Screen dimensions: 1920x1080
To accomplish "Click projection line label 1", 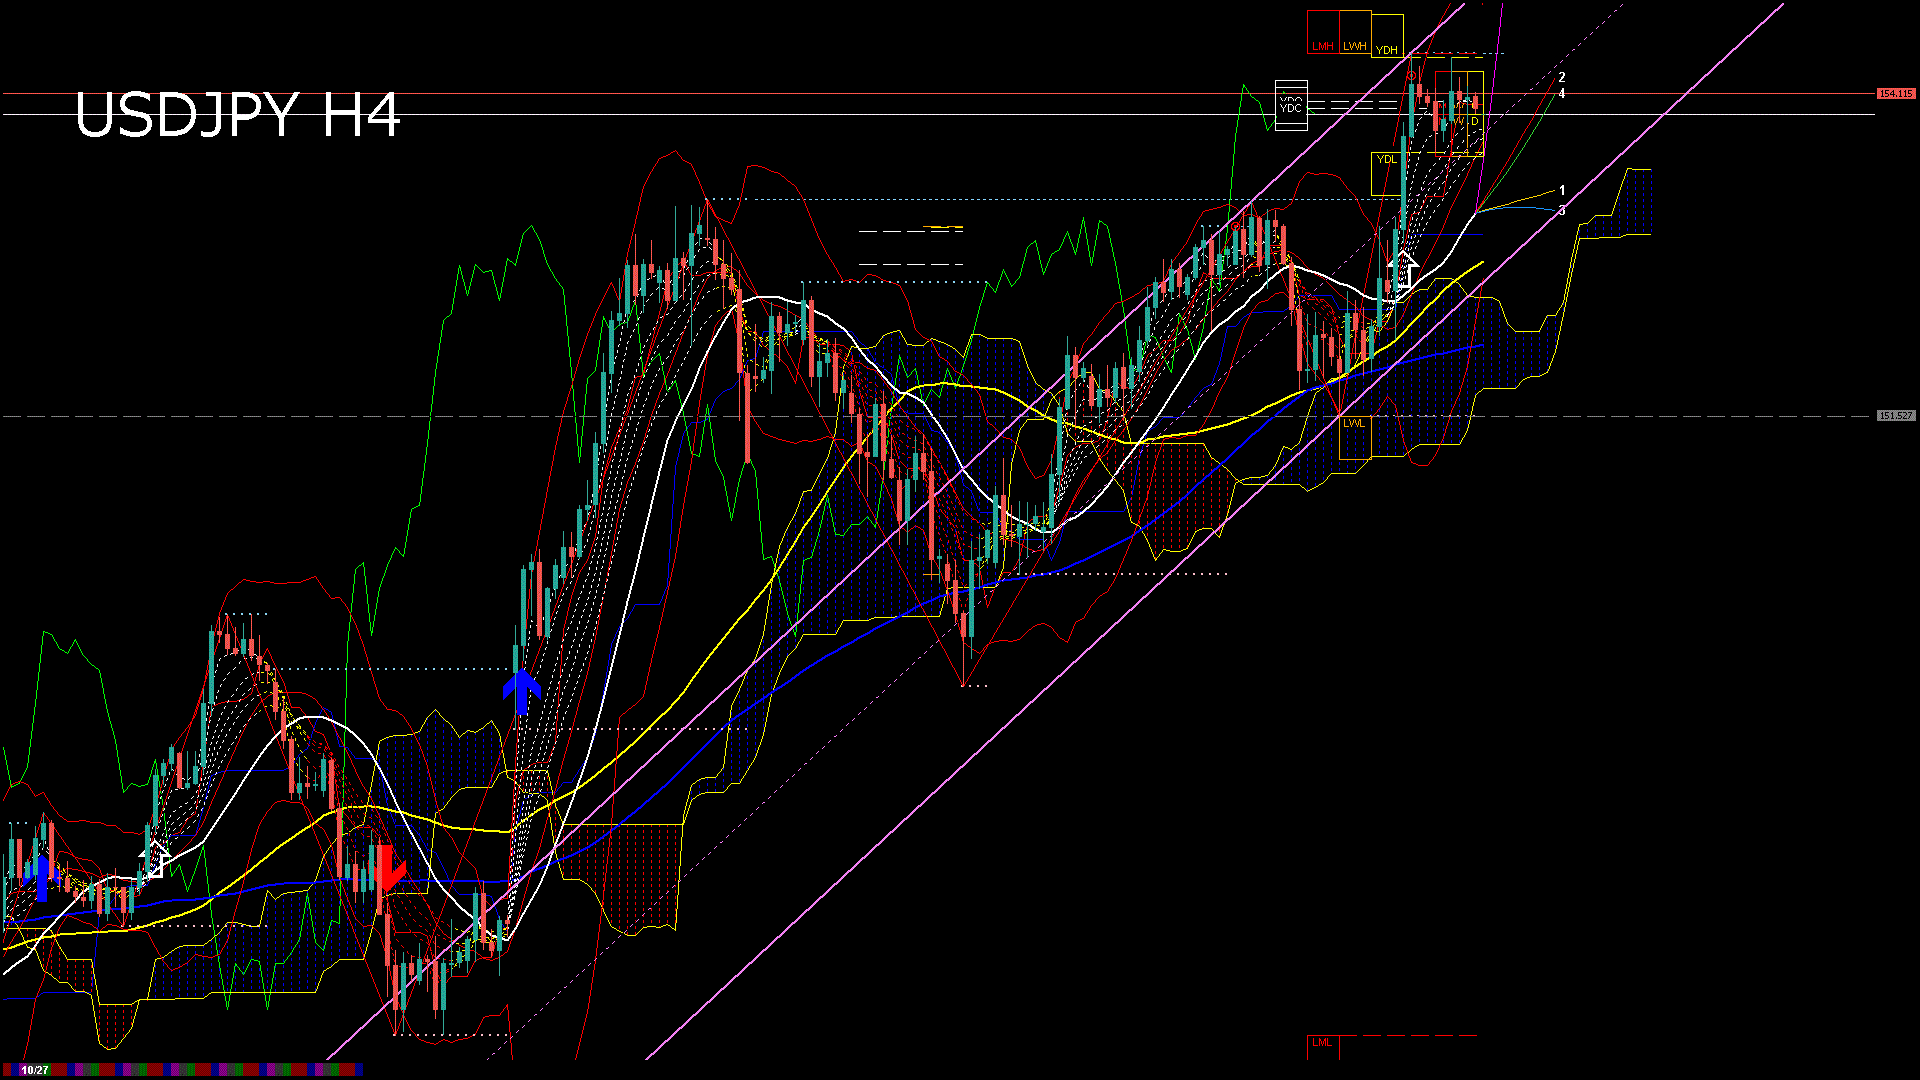I will point(1562,190).
